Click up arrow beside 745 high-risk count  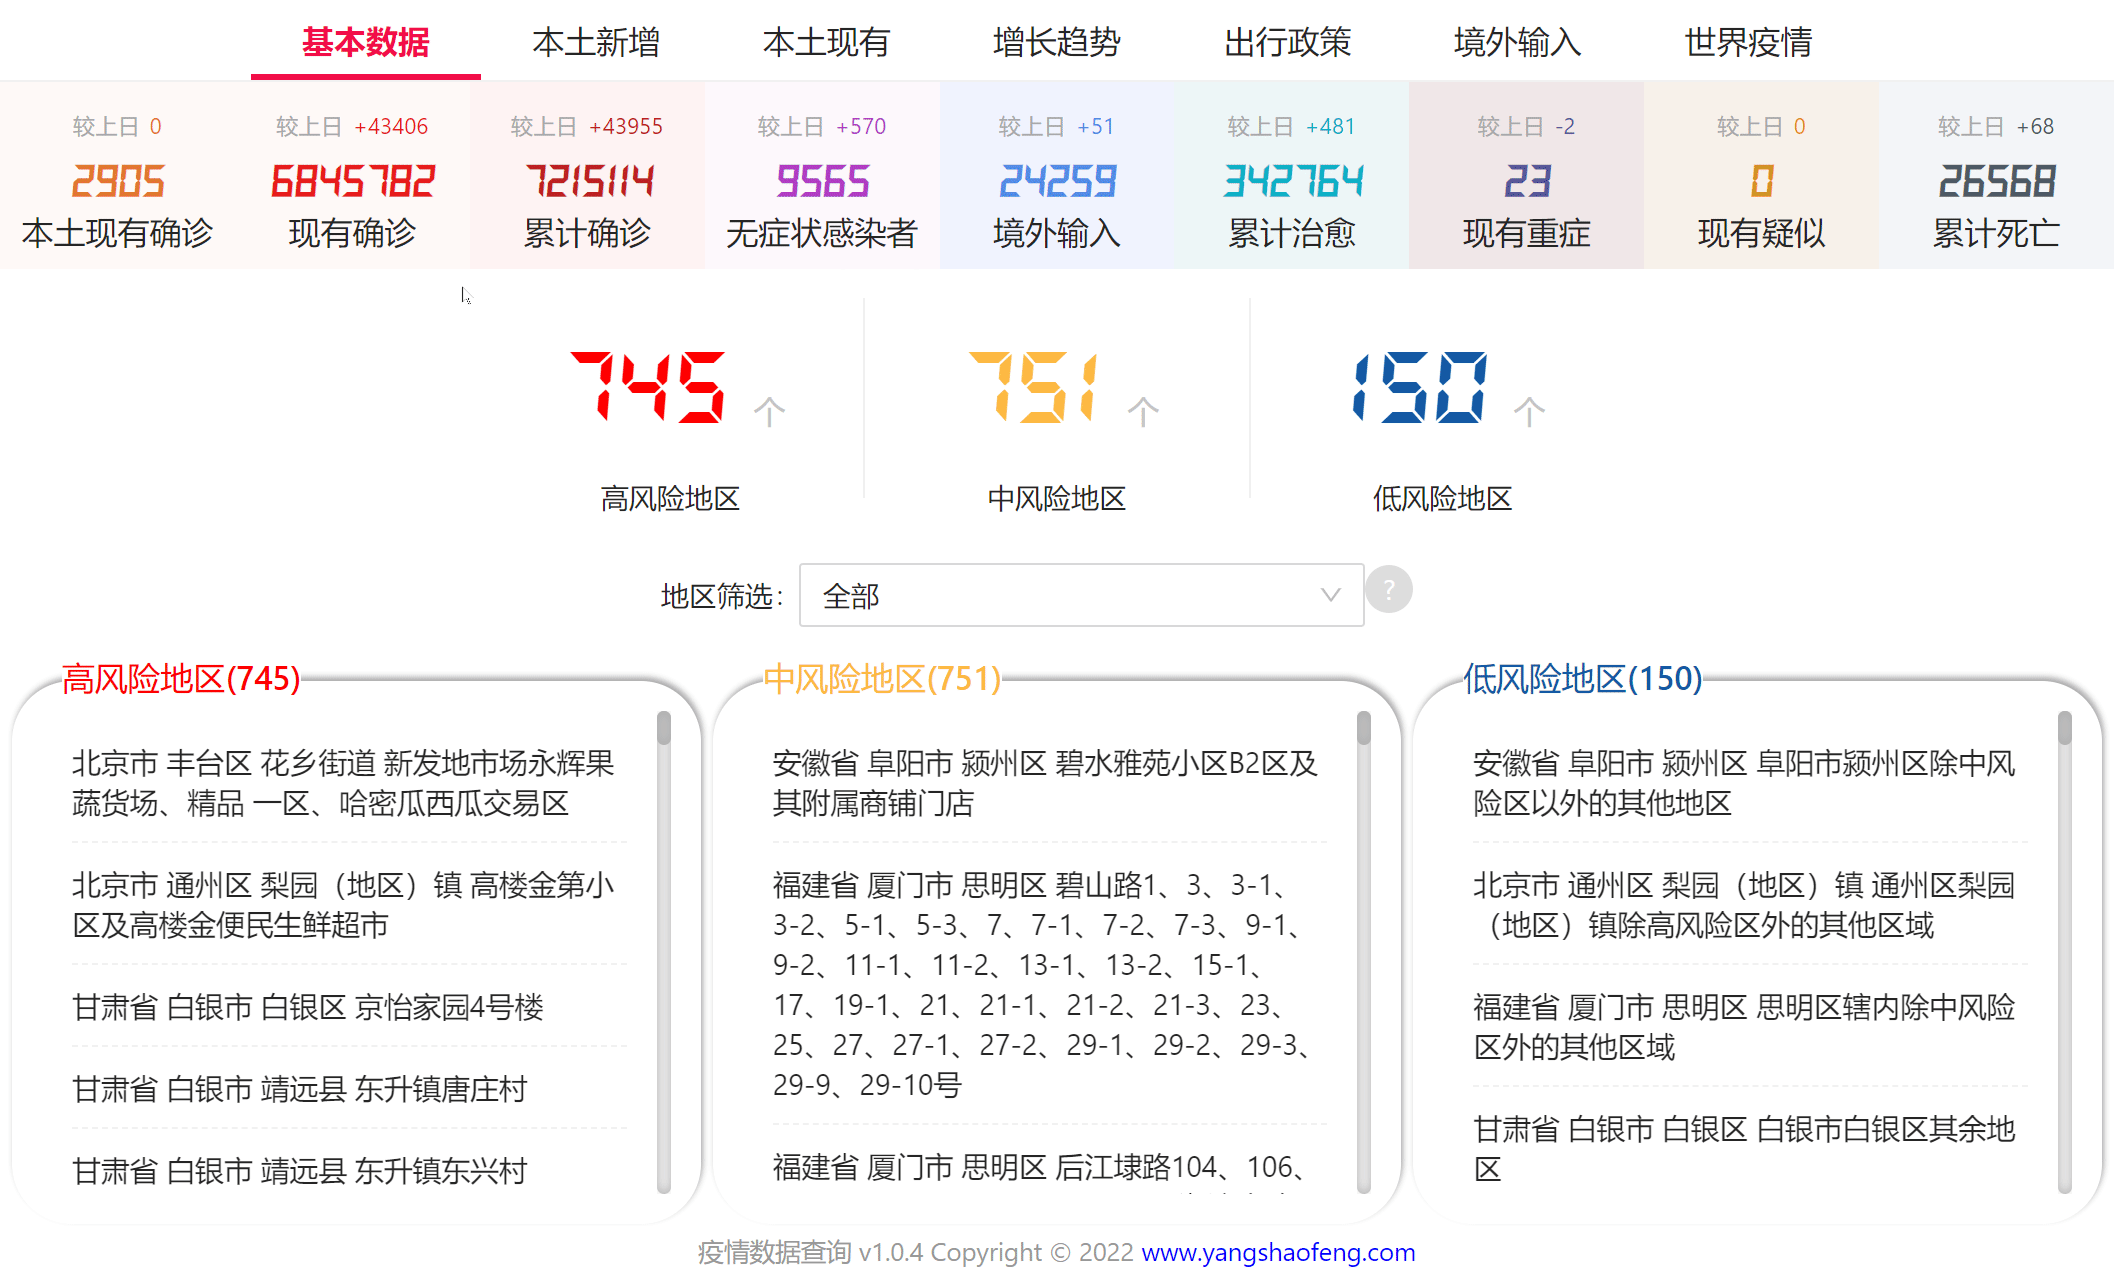(769, 411)
